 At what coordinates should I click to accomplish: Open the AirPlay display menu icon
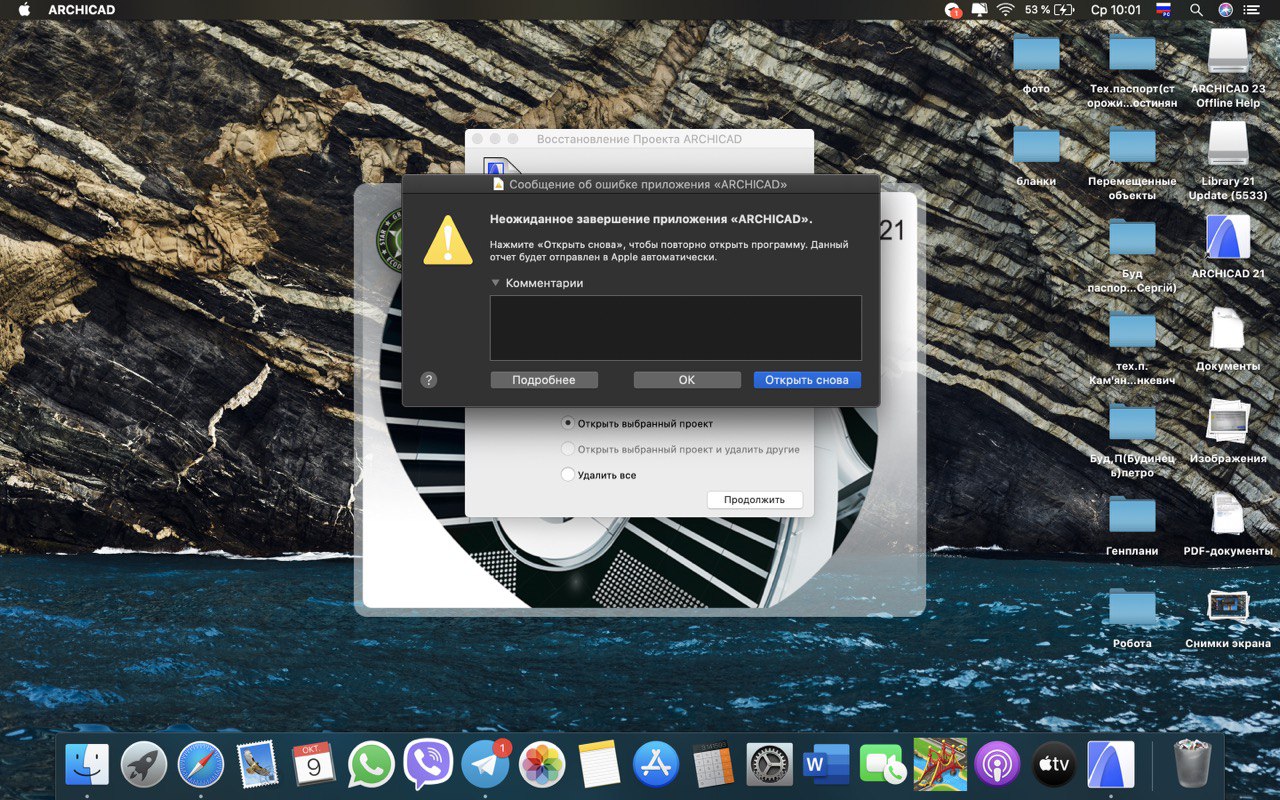click(979, 10)
